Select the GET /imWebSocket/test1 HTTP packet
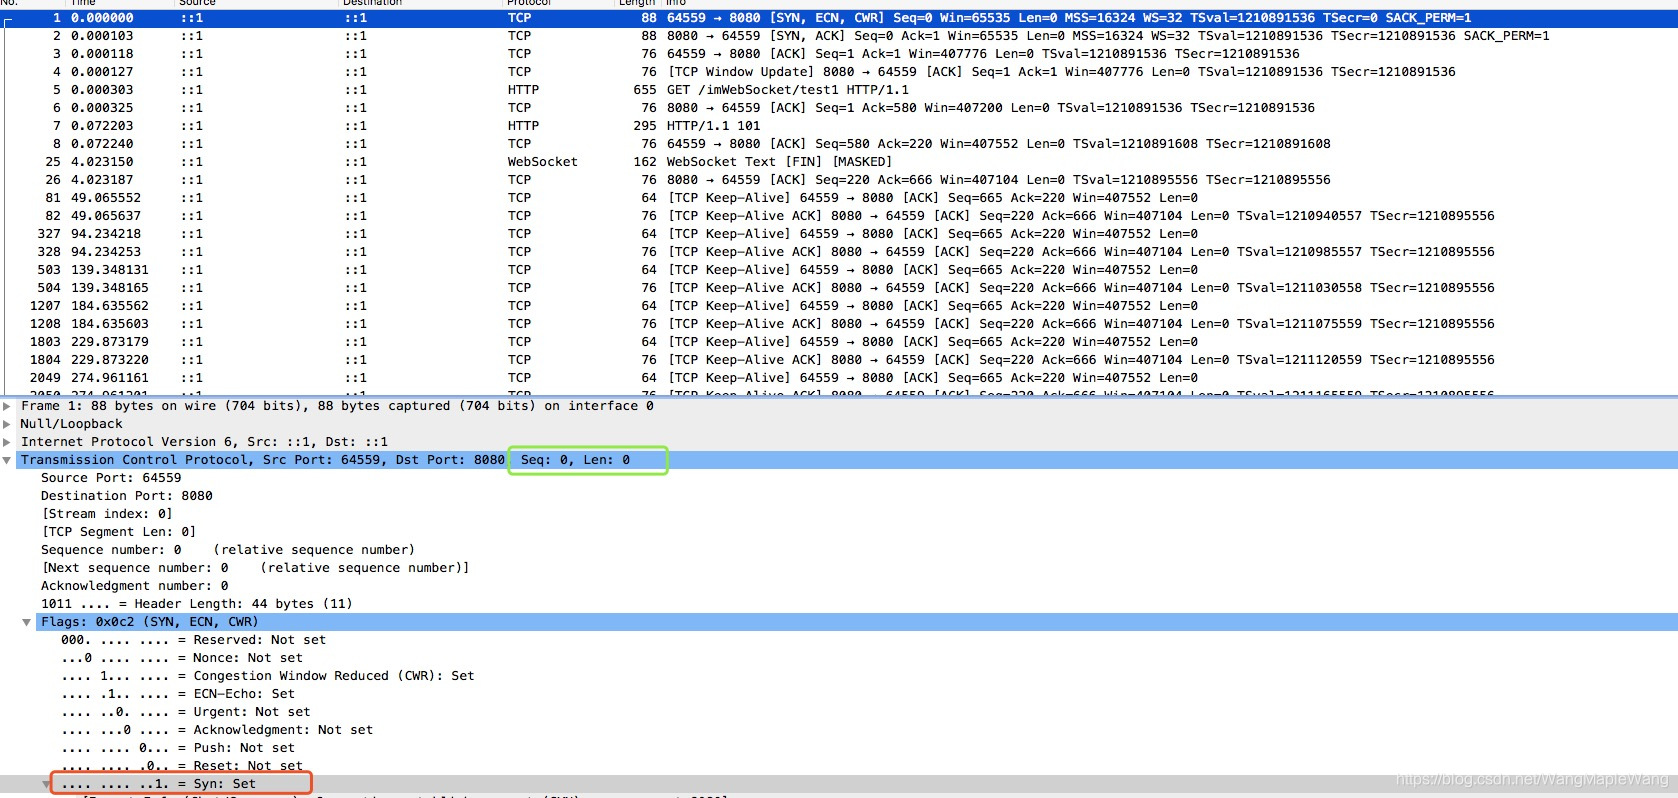1678x798 pixels. pos(839,90)
